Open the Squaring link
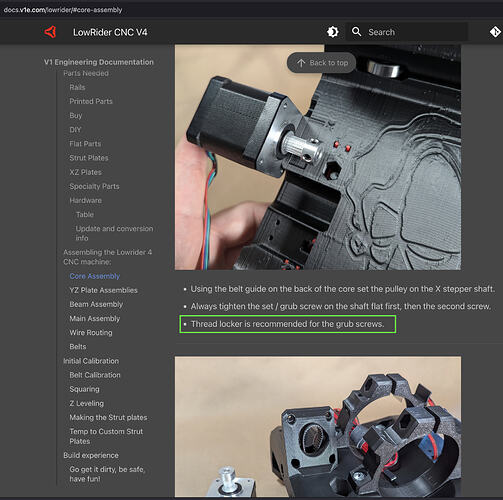 coord(84,389)
